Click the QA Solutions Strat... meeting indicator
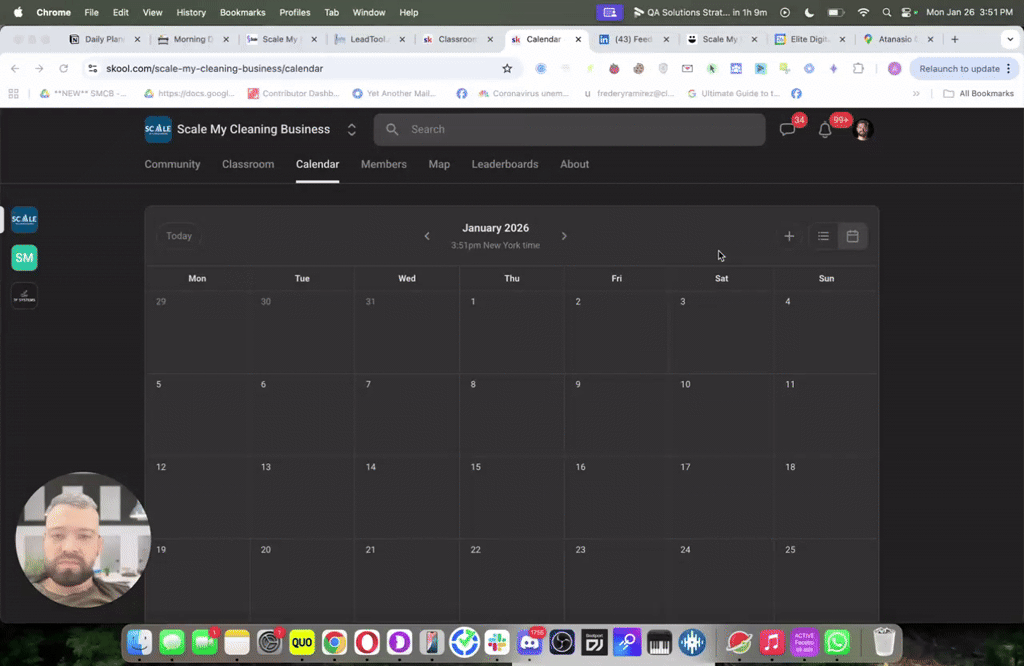This screenshot has width=1024, height=666. pyautogui.click(x=700, y=12)
